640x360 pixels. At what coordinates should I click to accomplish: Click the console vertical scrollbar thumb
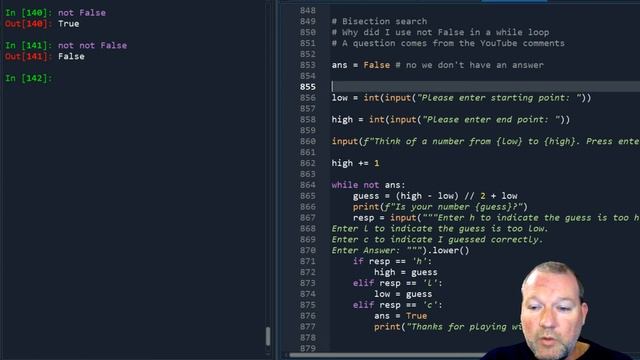pyautogui.click(x=268, y=336)
